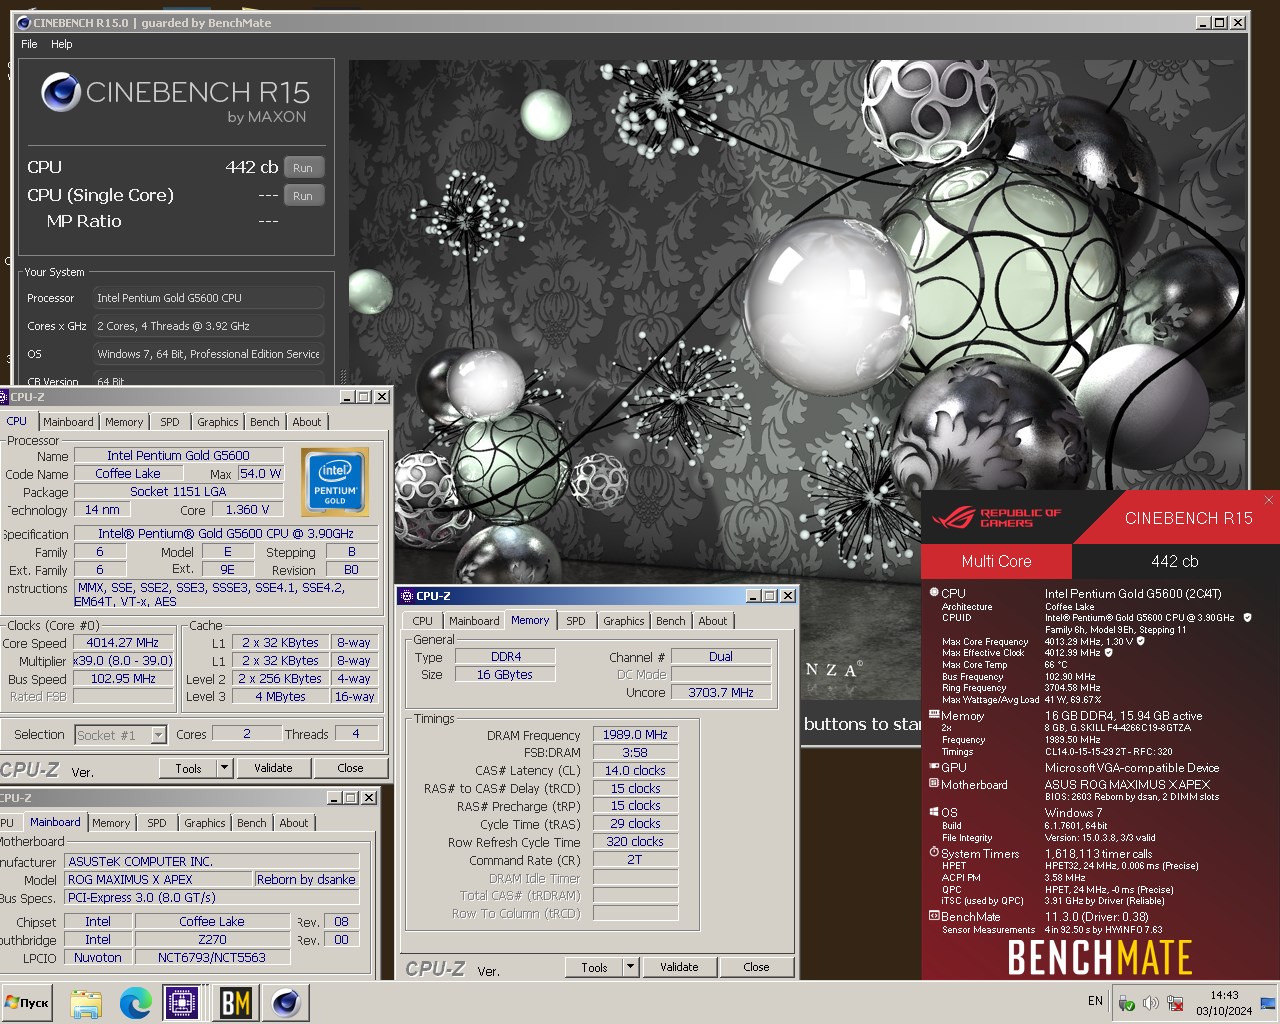Click the Republic of Gamers logo in BenchMate
This screenshot has width=1280, height=1024.
point(996,518)
